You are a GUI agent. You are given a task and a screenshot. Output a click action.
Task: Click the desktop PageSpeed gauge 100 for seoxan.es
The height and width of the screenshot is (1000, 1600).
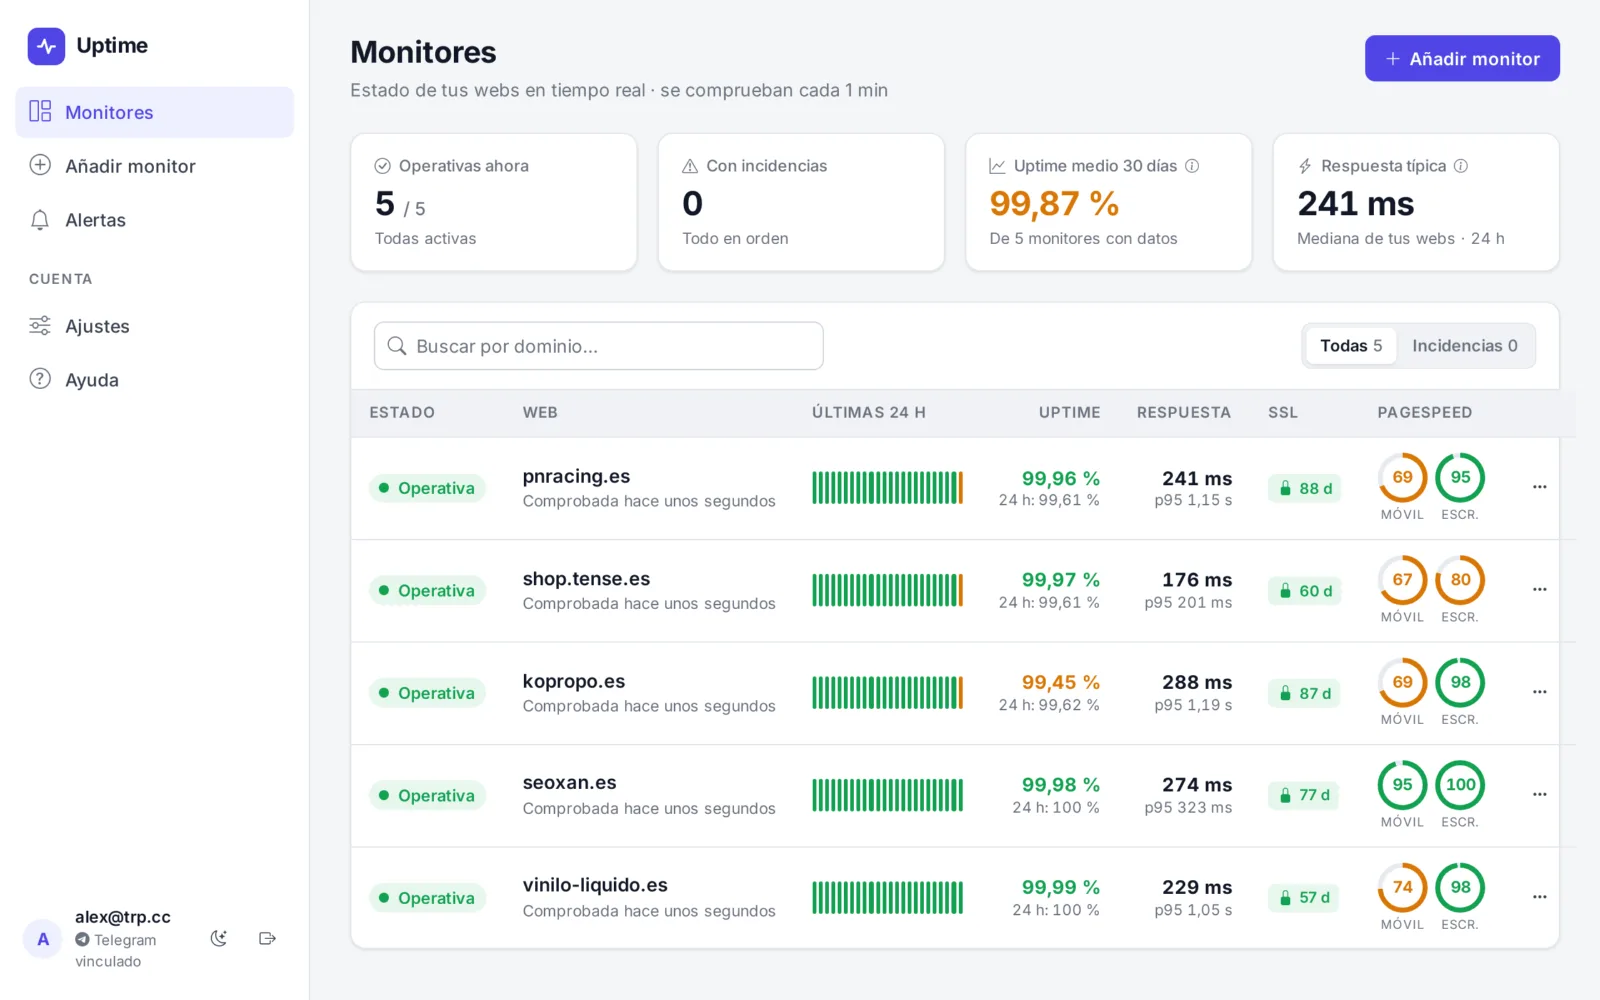(1460, 785)
